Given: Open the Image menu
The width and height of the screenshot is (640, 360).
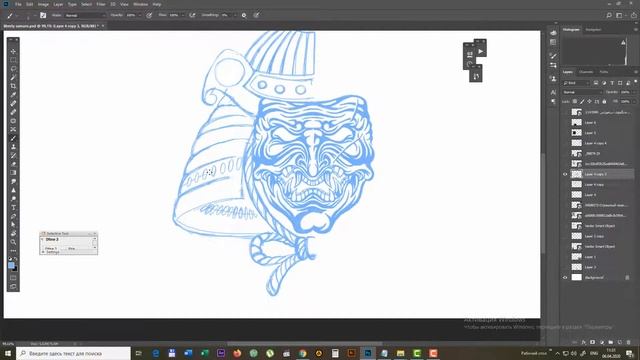Looking at the screenshot, I should point(43,4).
